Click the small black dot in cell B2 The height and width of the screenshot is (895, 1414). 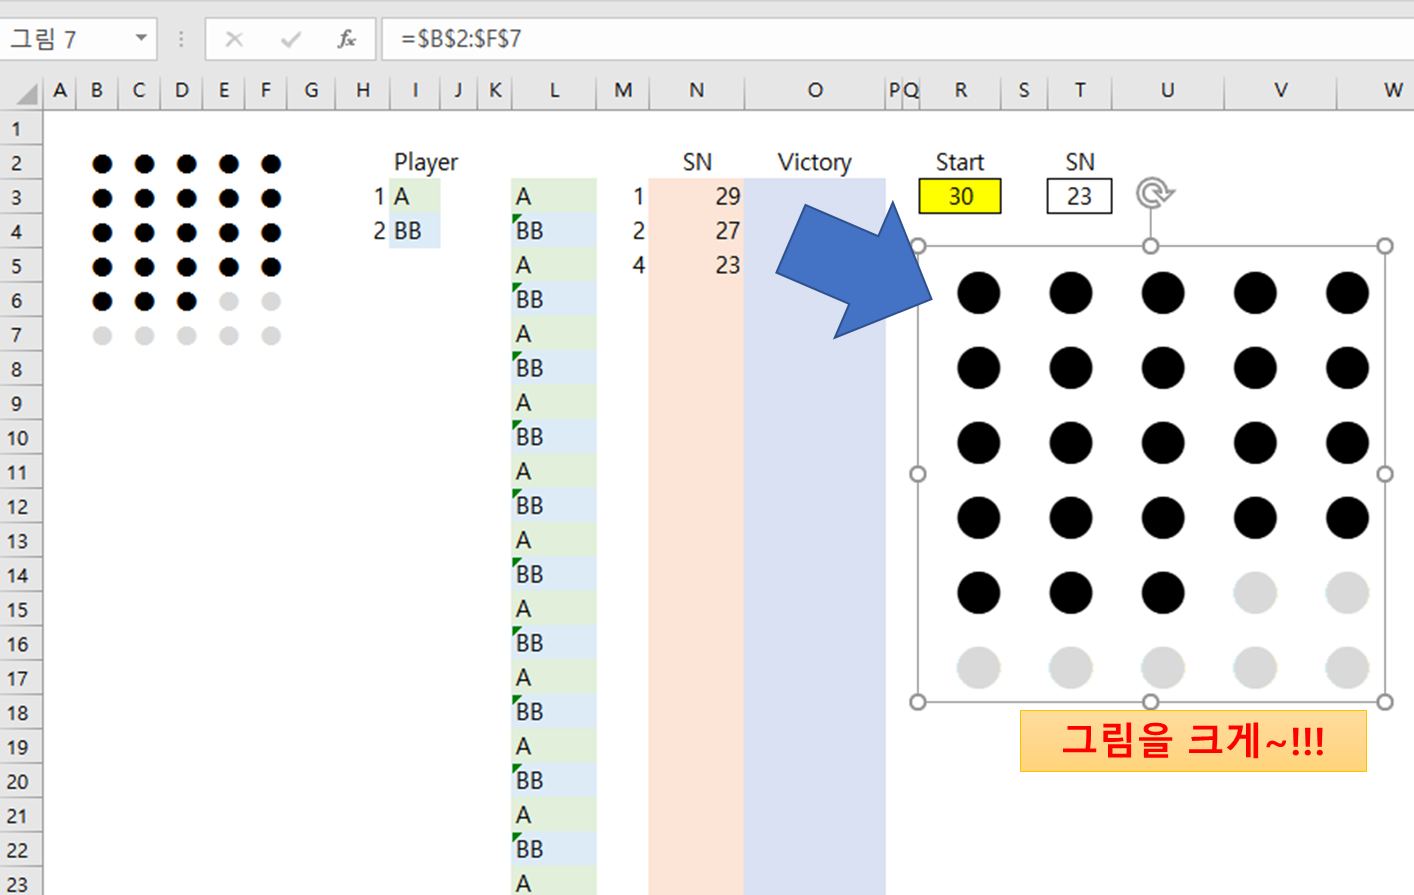pos(102,164)
